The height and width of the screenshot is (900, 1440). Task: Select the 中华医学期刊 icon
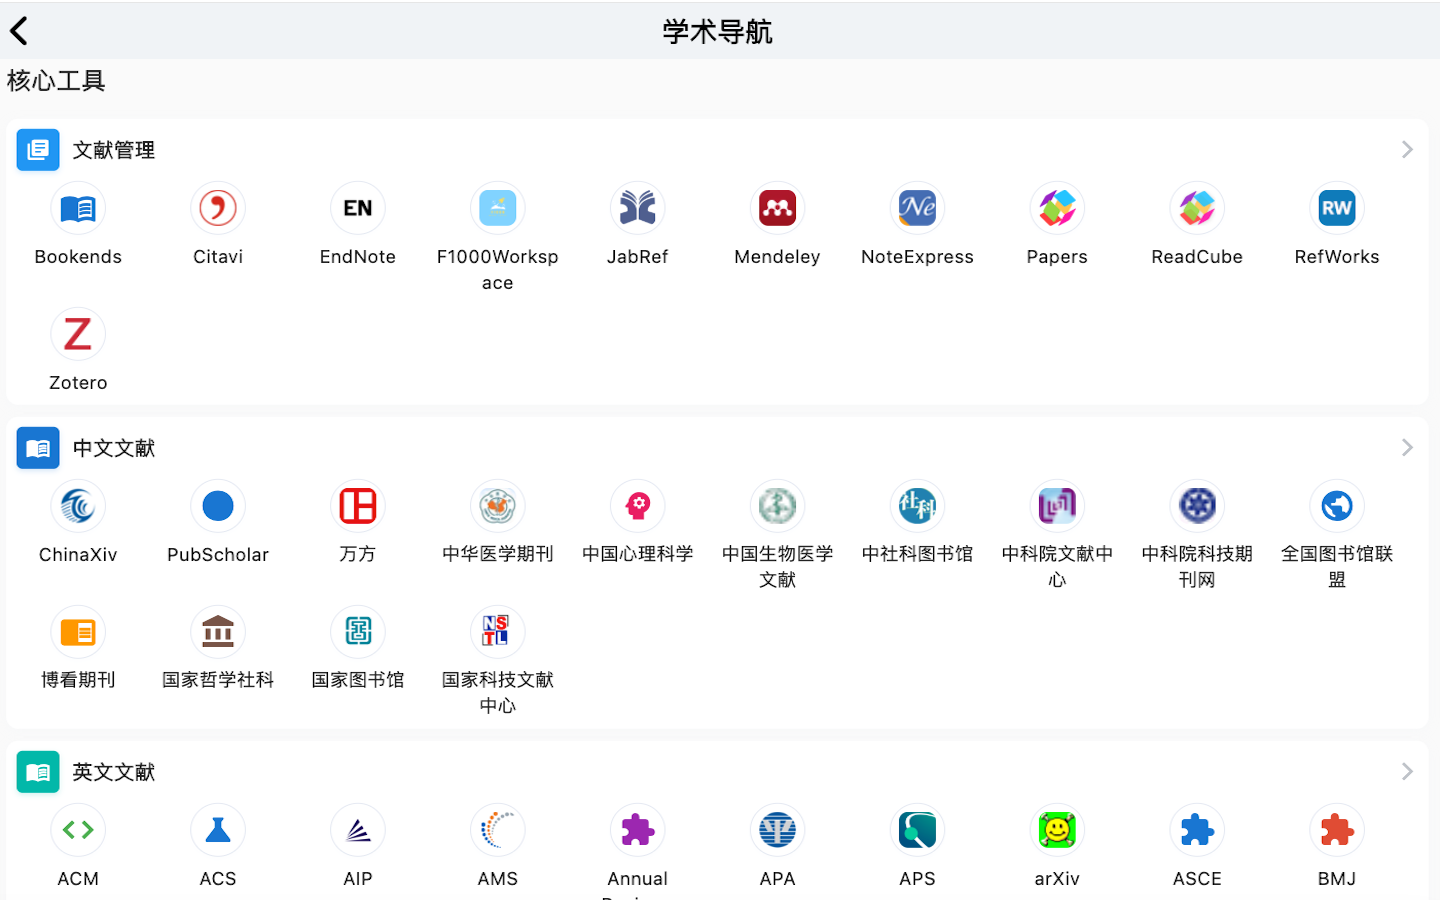click(x=498, y=506)
